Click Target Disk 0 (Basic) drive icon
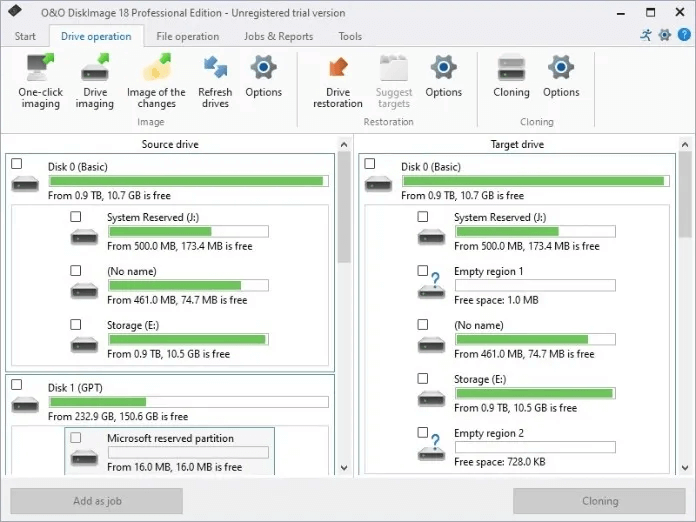 click(378, 183)
